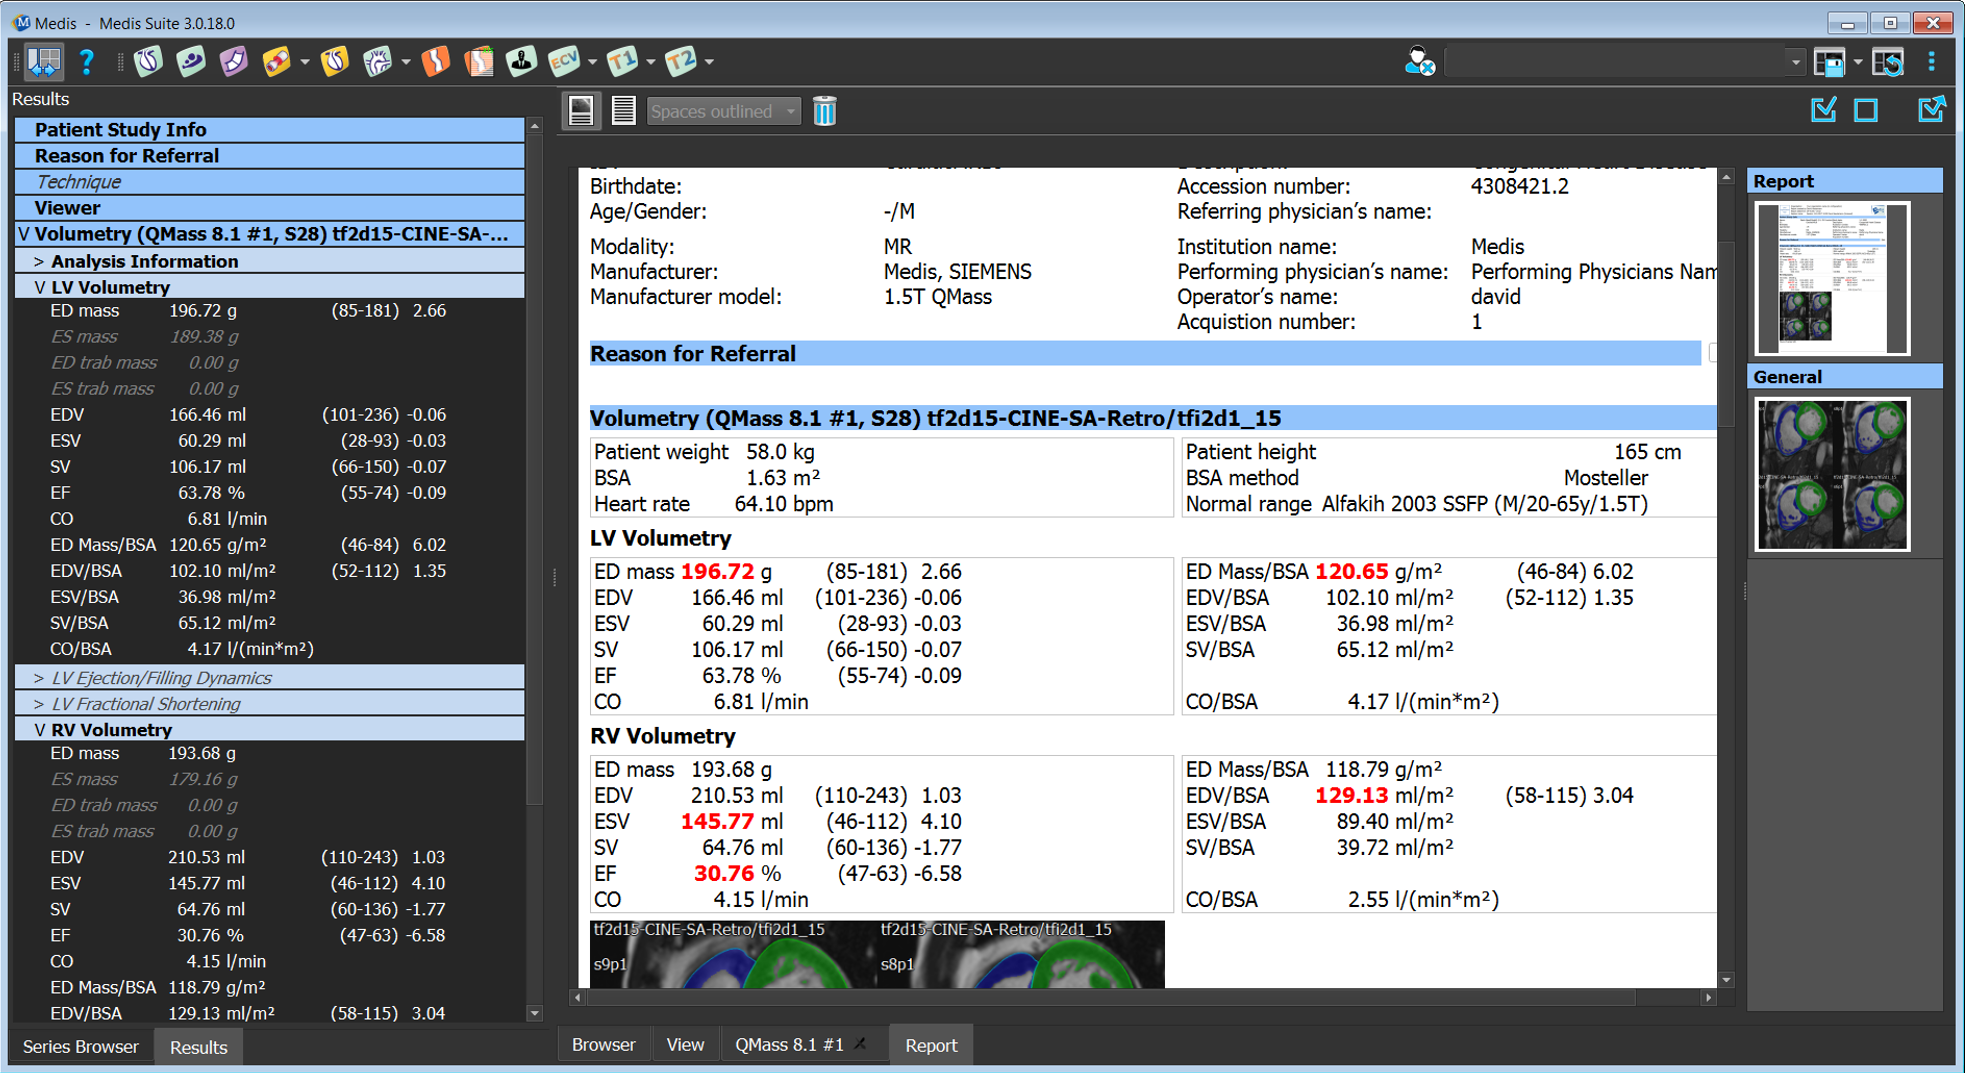
Task: Click the blue question mark help icon
Action: tap(87, 62)
